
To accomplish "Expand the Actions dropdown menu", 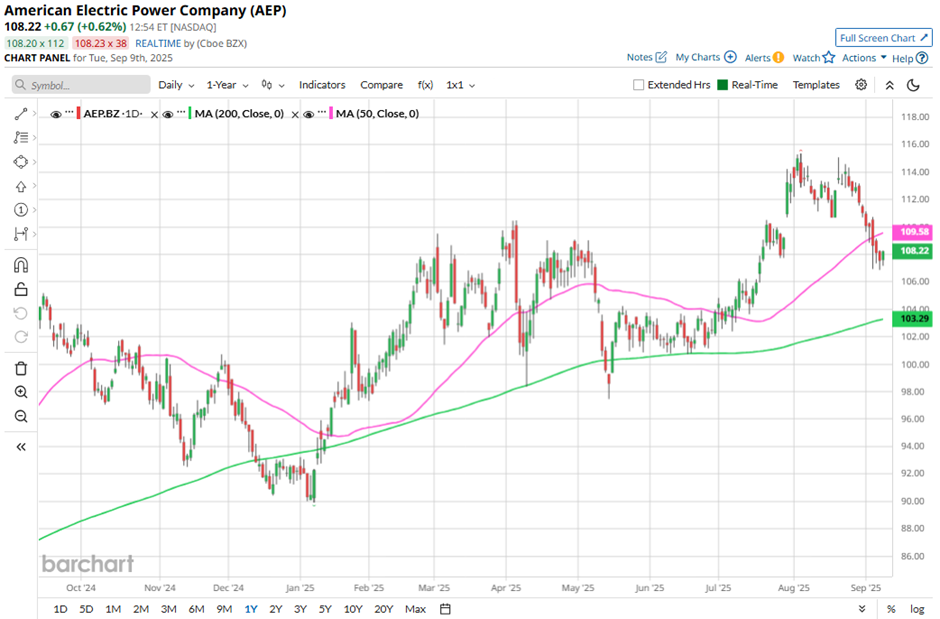I will [x=864, y=58].
